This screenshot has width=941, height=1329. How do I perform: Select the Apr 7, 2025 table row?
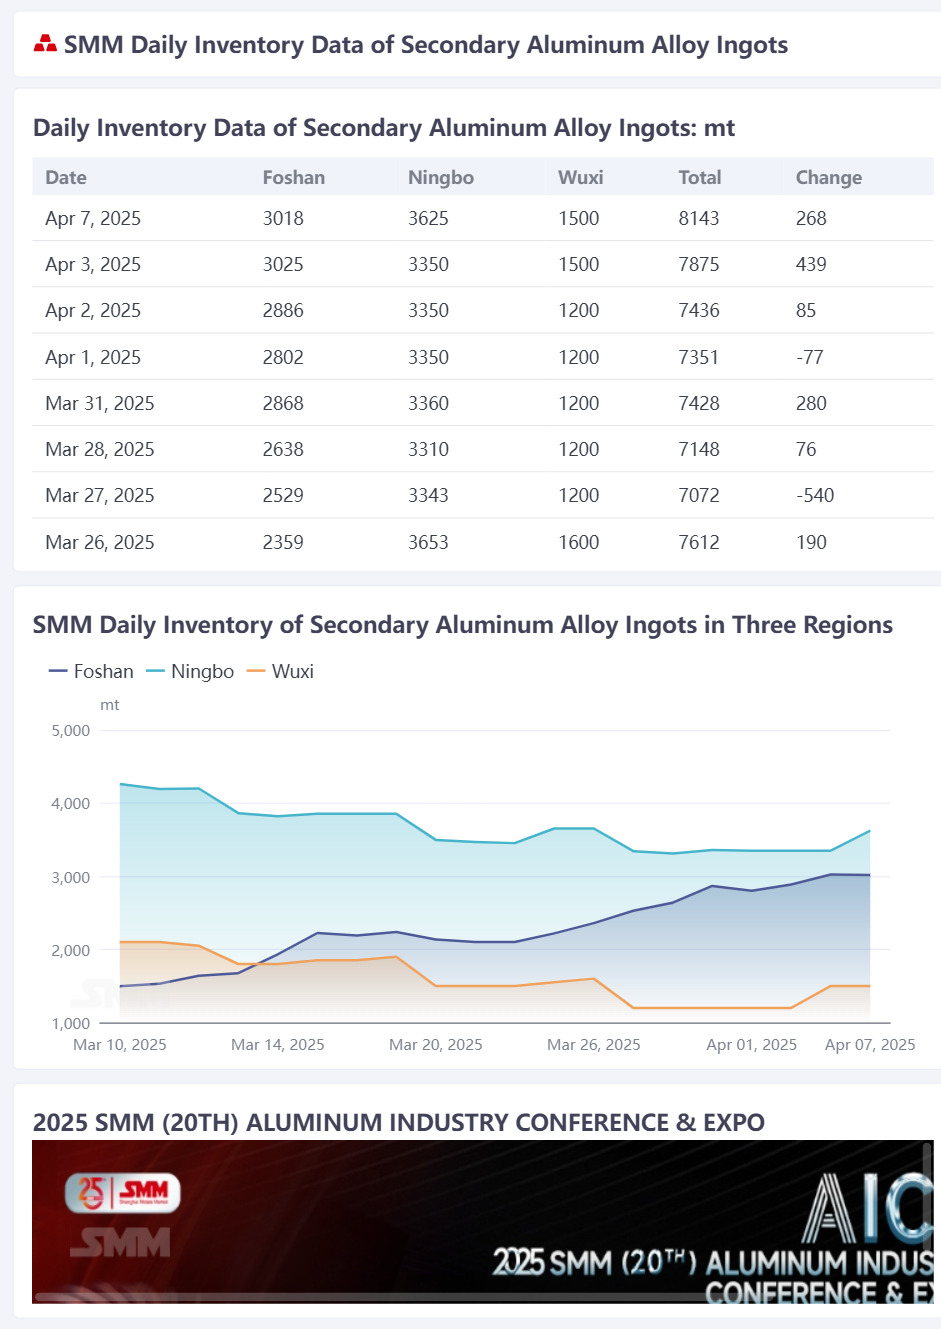point(483,218)
